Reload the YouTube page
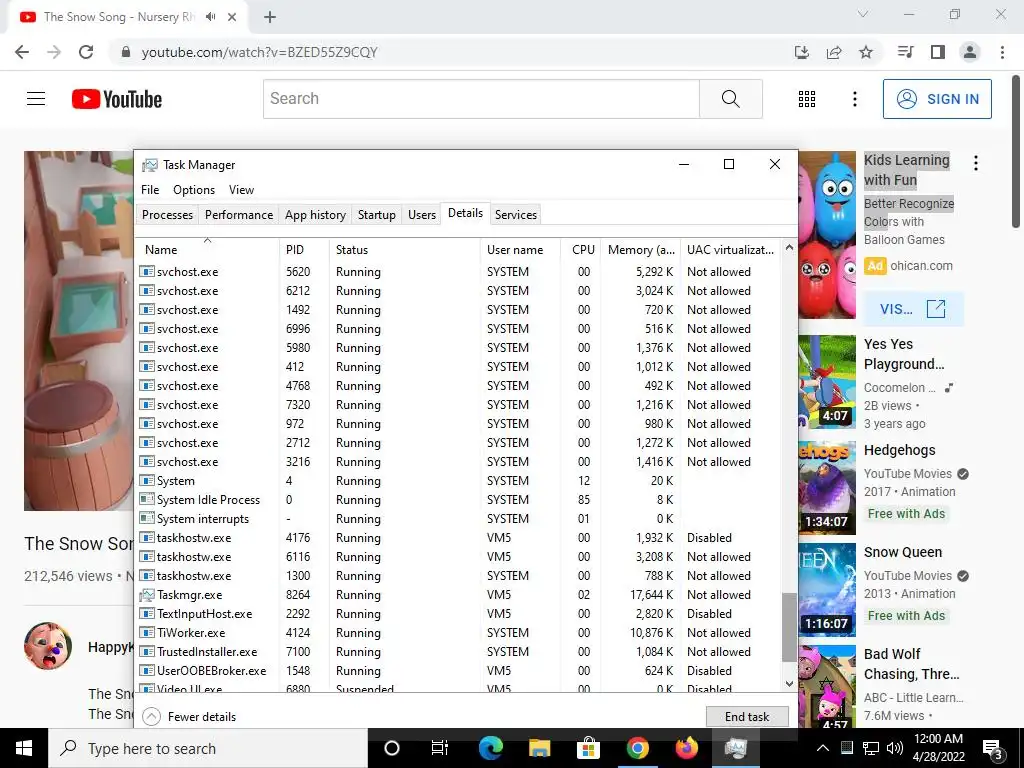This screenshot has width=1024, height=768. pyautogui.click(x=86, y=52)
